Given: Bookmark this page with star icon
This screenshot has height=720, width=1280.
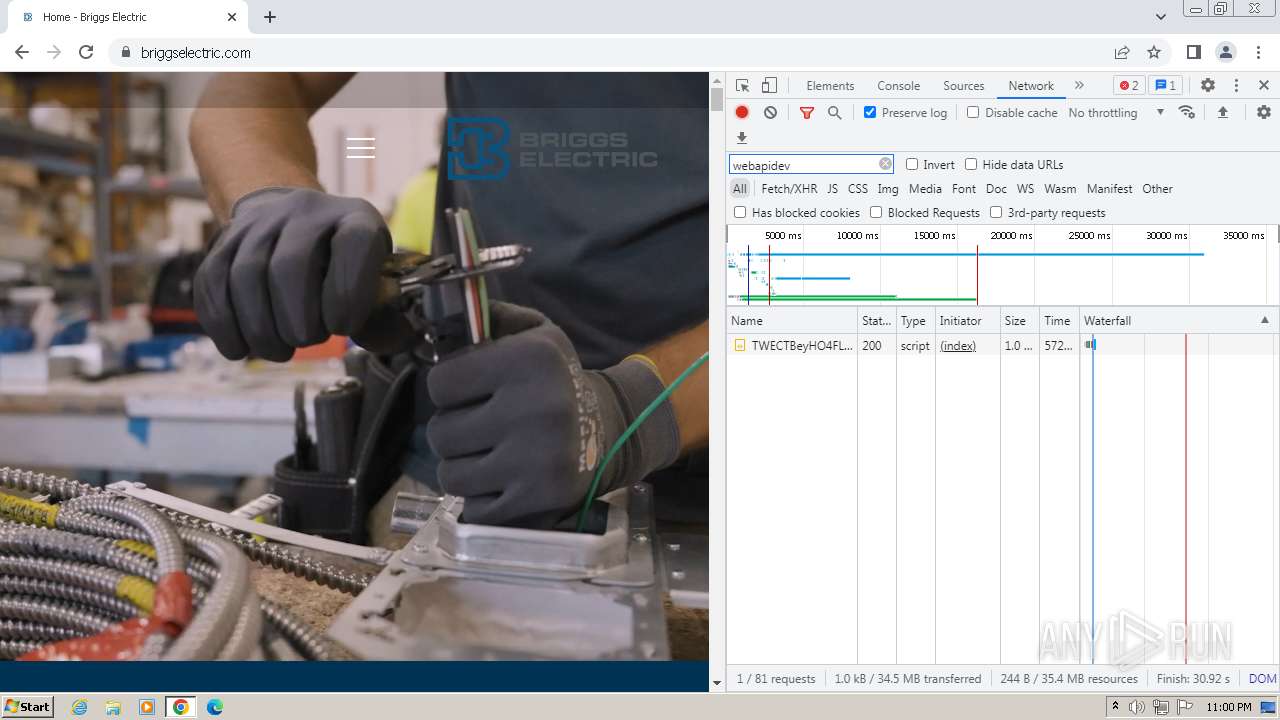Looking at the screenshot, I should coord(1154,52).
